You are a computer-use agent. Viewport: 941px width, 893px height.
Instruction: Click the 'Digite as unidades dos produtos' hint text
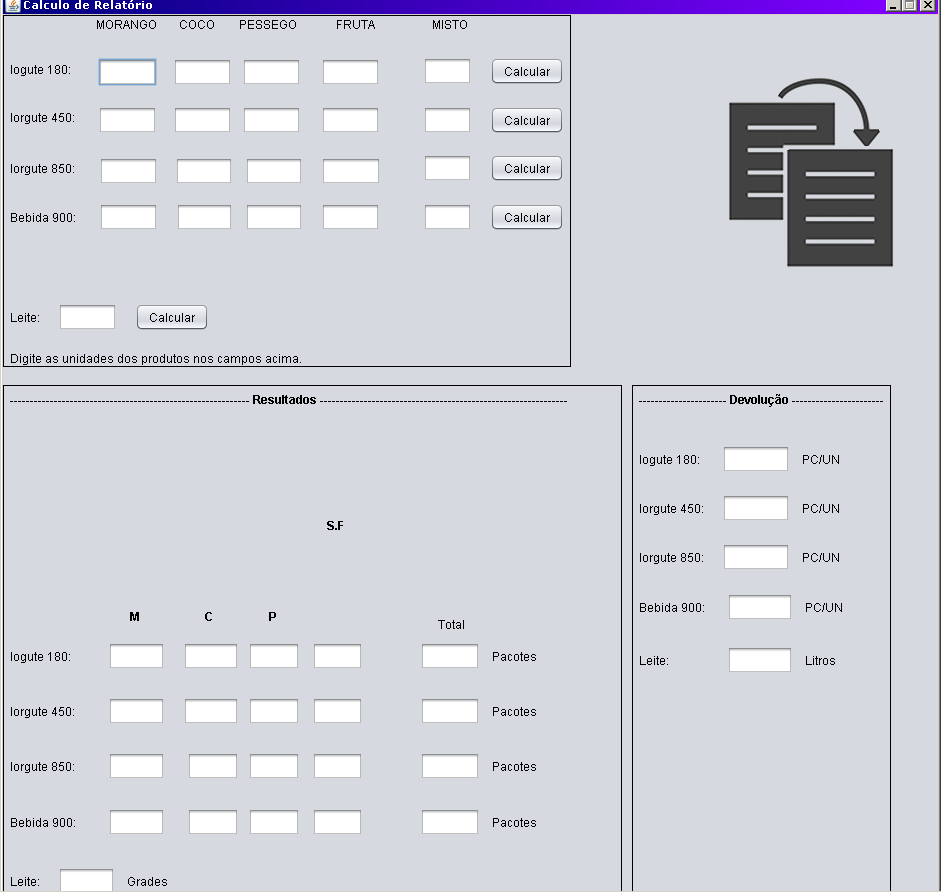(156, 358)
